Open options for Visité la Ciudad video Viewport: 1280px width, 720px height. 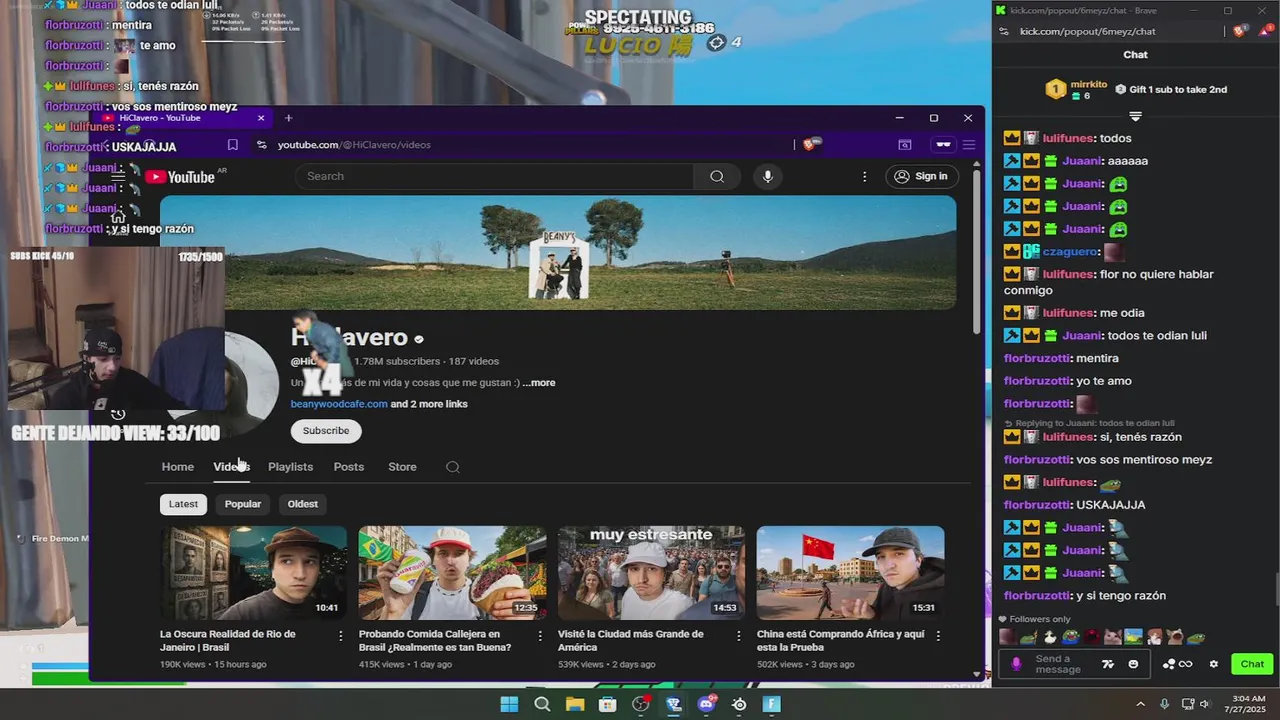[739, 635]
